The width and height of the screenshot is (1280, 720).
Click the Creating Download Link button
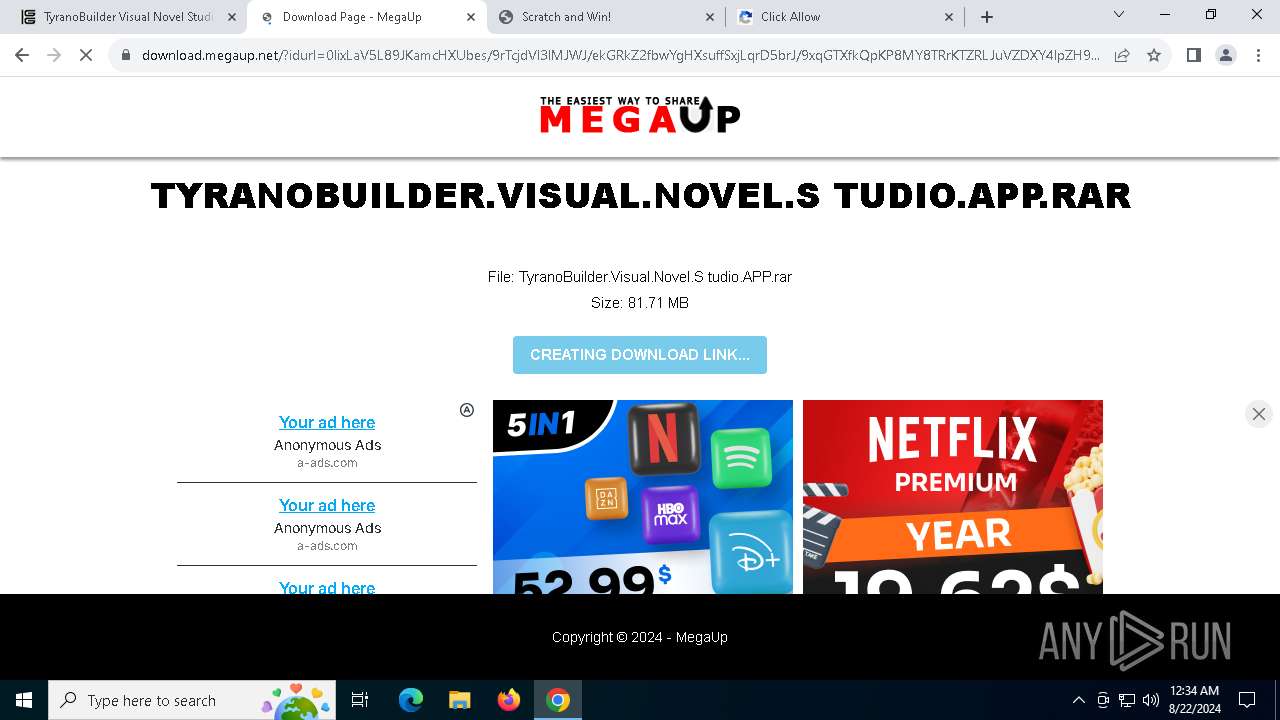[640, 355]
